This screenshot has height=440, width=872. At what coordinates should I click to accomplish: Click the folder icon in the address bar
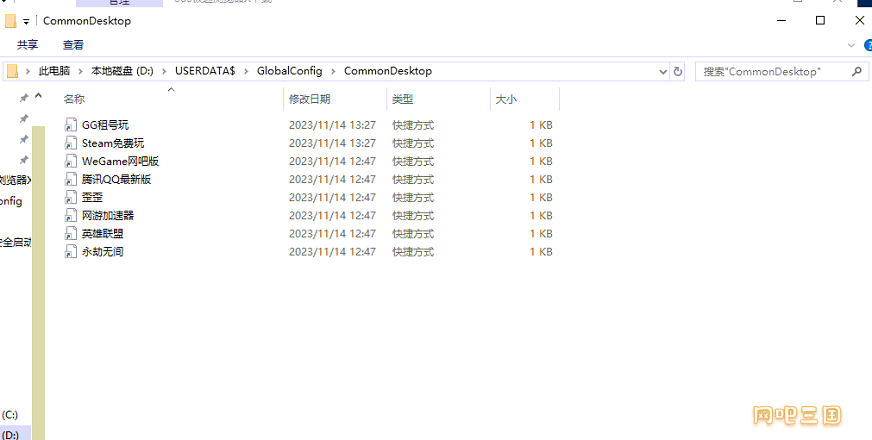[x=12, y=71]
